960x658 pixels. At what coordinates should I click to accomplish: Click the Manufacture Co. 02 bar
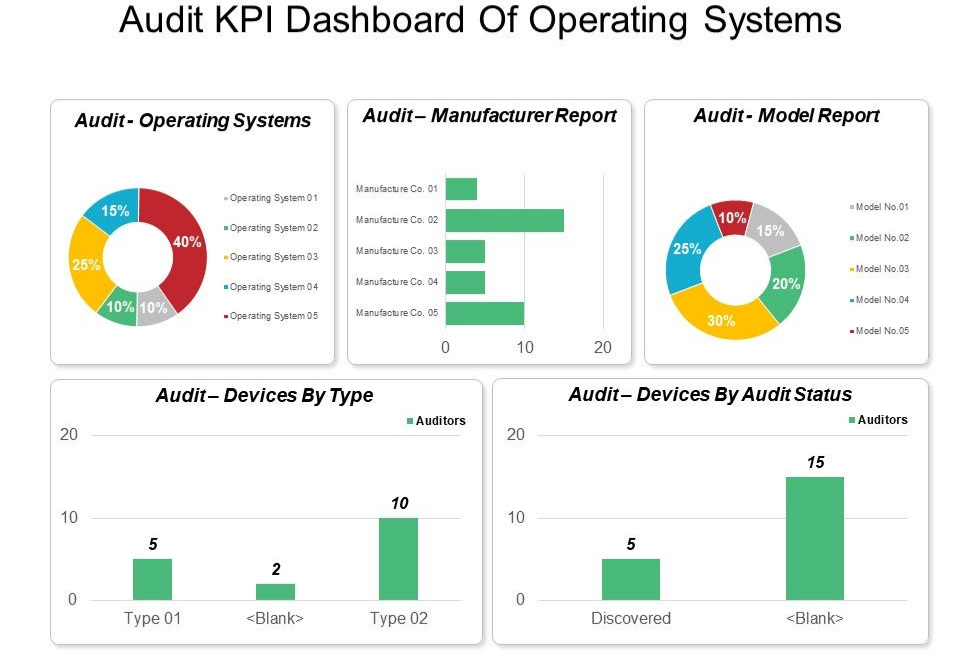click(504, 220)
